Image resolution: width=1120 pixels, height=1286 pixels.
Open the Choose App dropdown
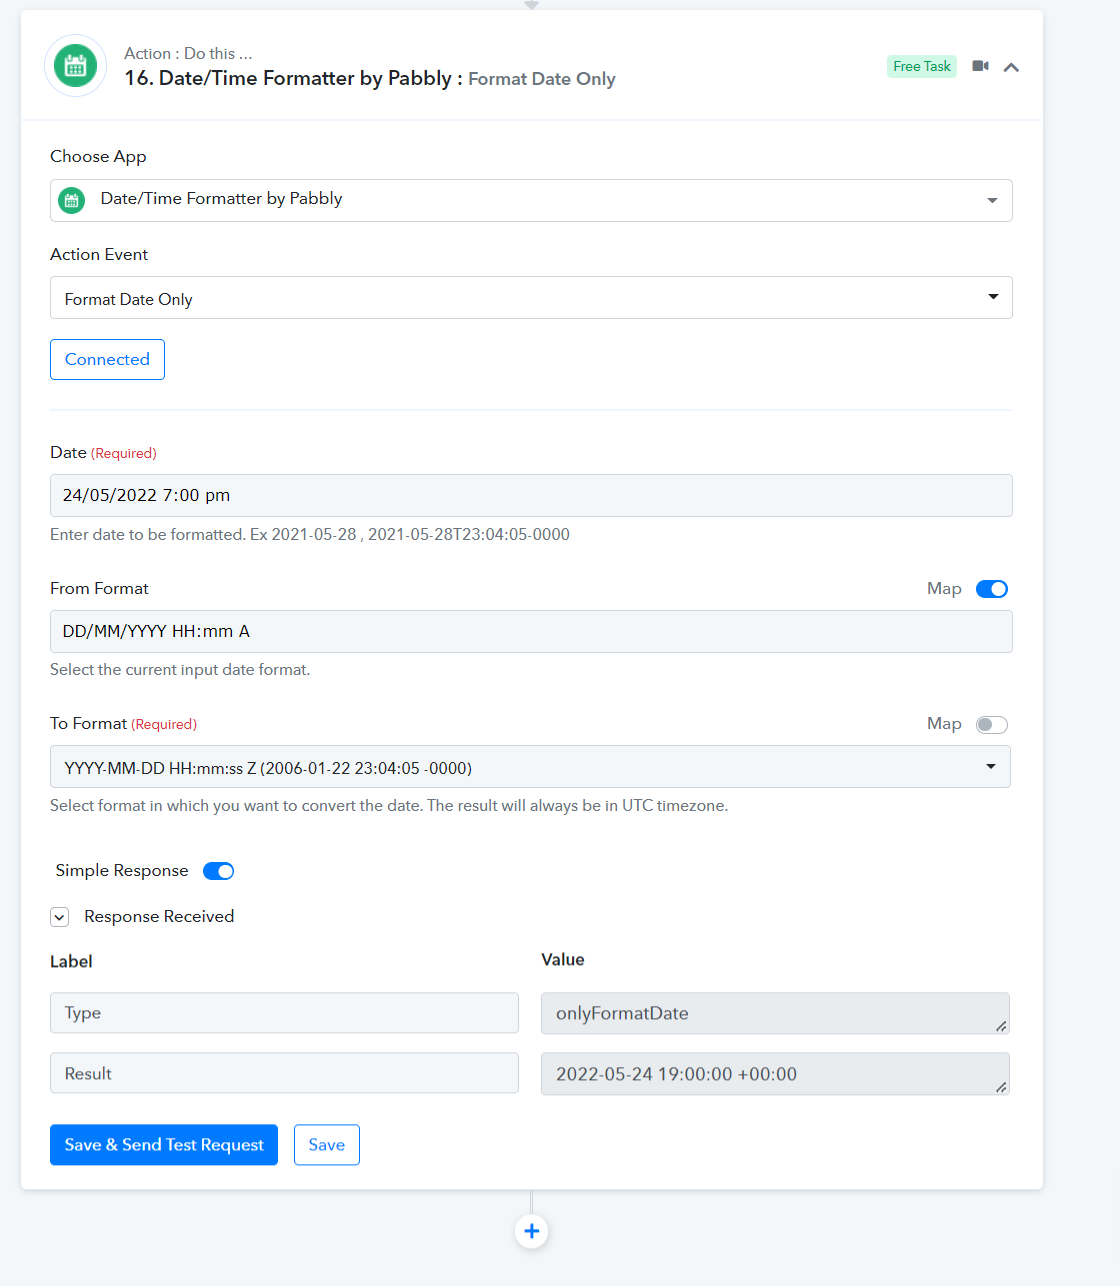click(x=531, y=200)
